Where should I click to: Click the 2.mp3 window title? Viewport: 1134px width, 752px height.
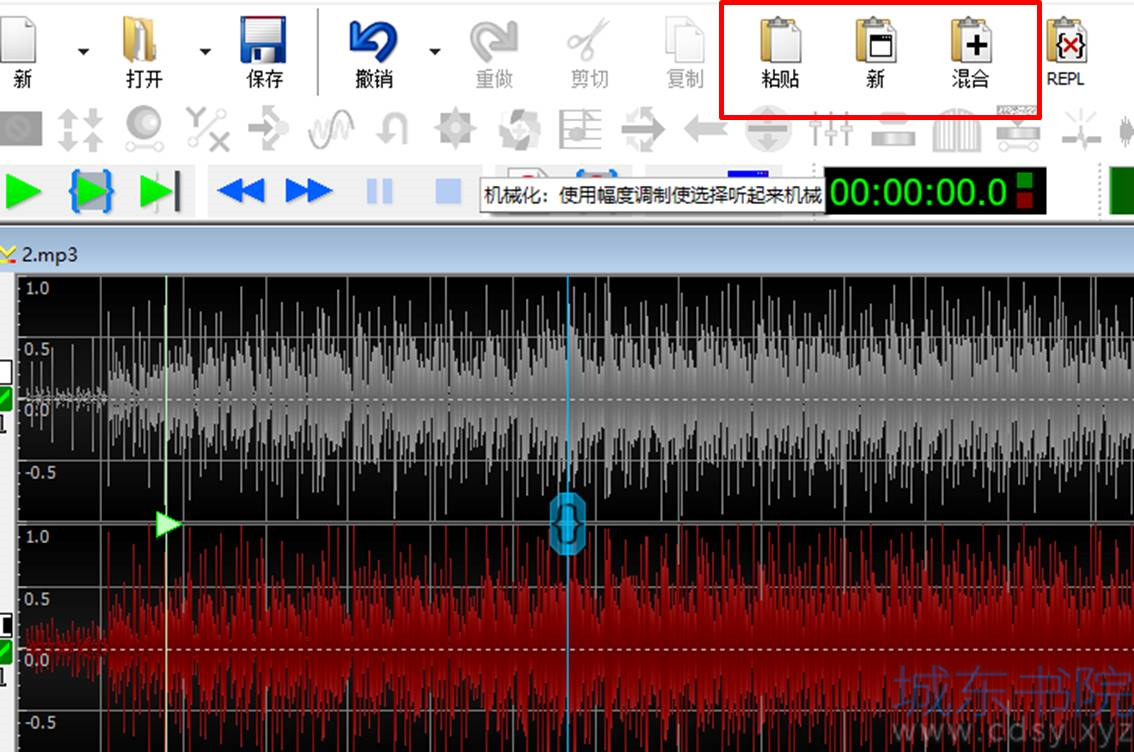tap(49, 255)
